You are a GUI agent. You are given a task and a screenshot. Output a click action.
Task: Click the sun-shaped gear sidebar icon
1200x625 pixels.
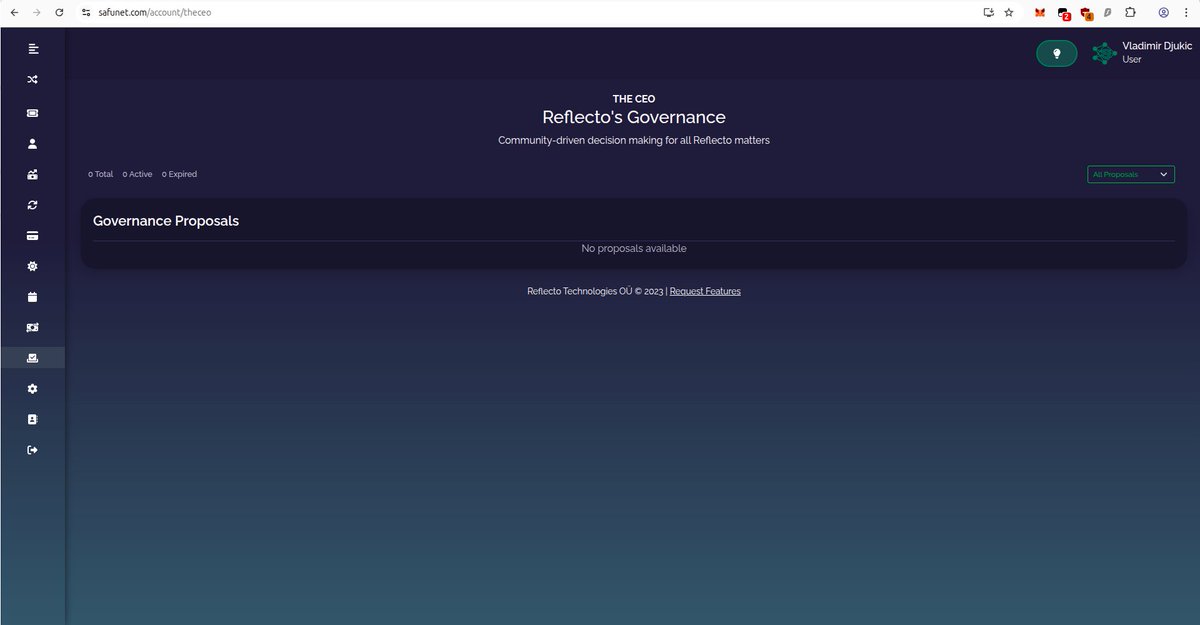click(33, 266)
